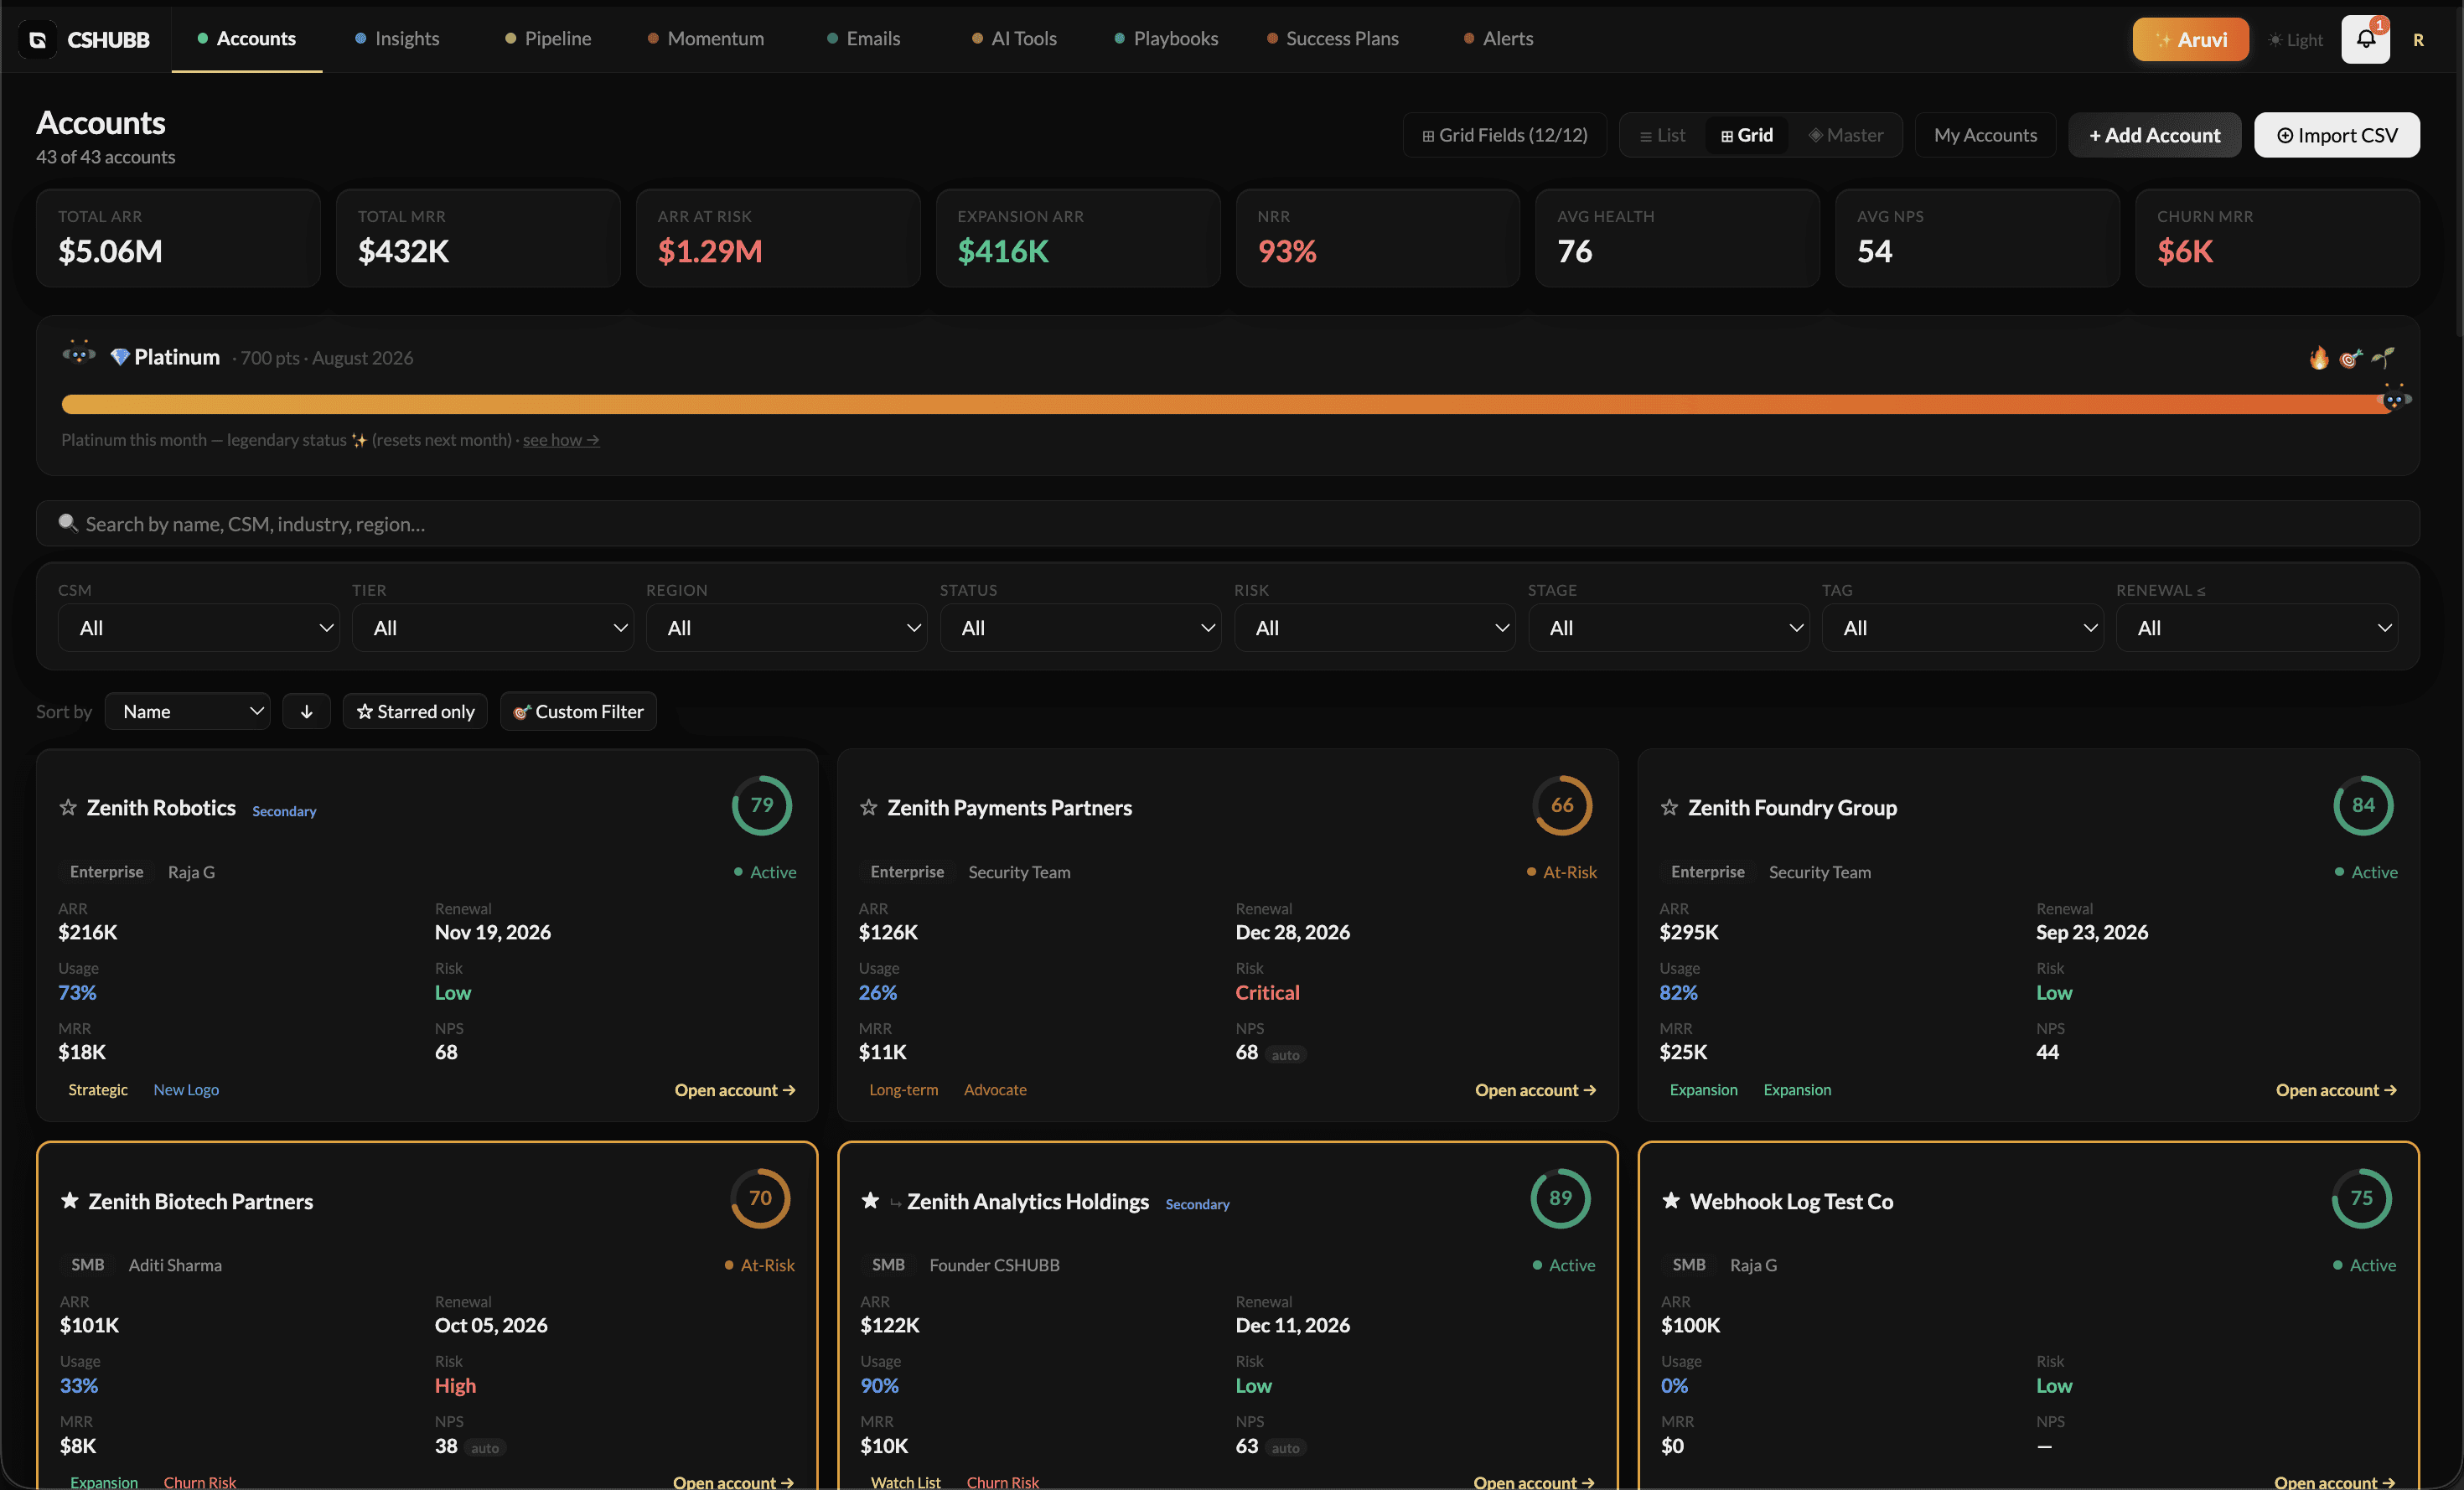2464x1490 pixels.
Task: Click the CSHUBB logo icon
Action: point(37,39)
